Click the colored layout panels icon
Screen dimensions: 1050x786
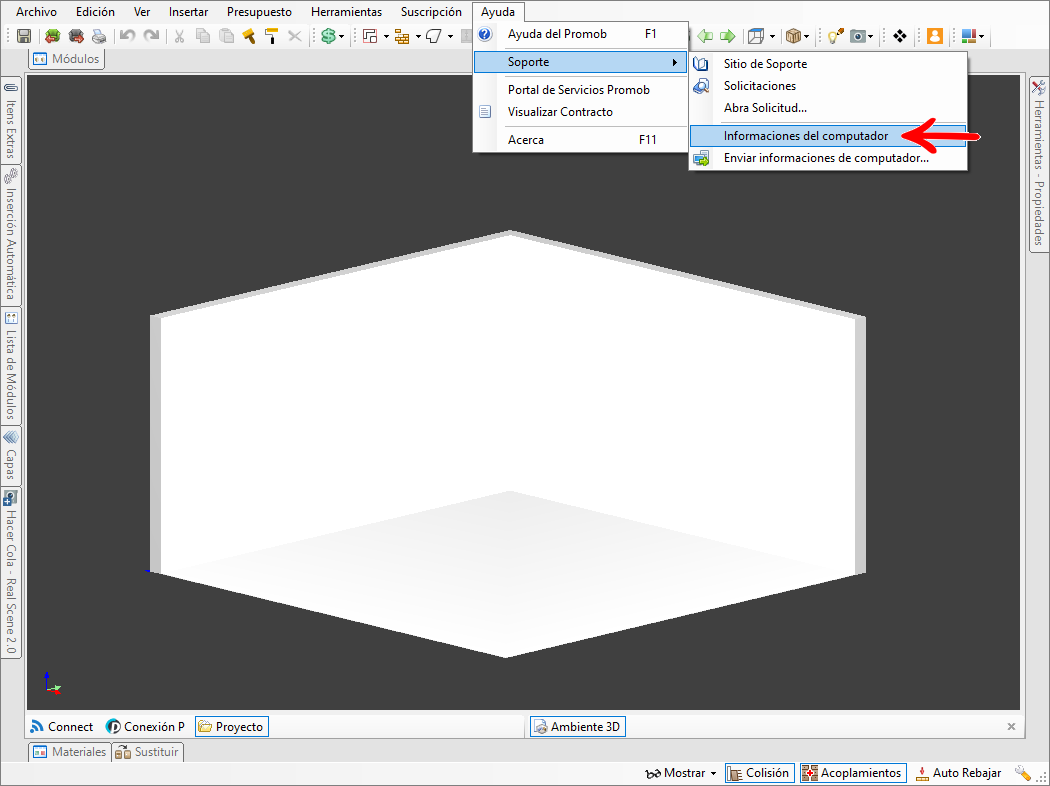coord(968,36)
